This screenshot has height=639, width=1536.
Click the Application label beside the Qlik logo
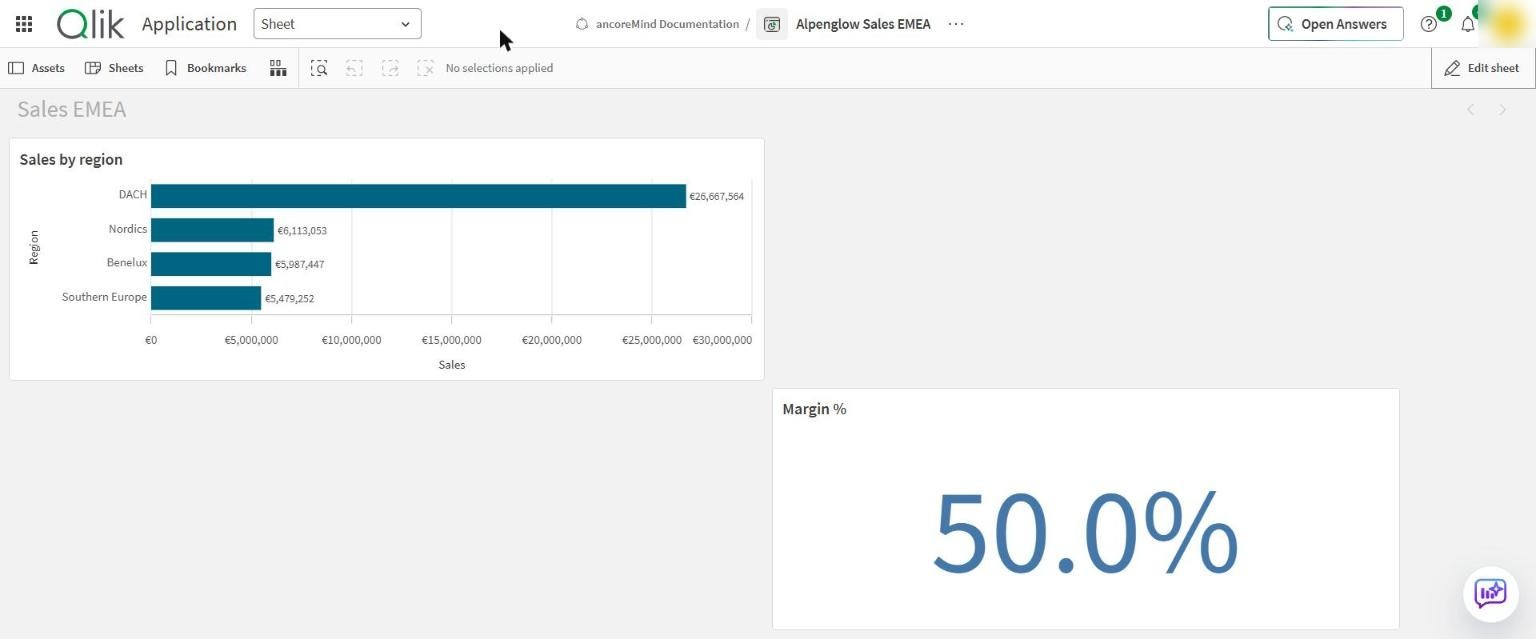190,24
